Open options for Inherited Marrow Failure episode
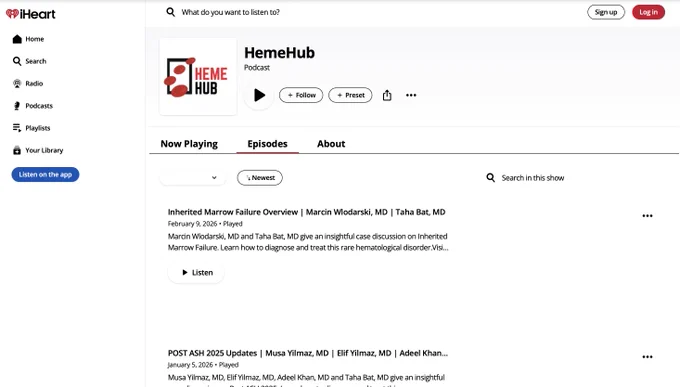Viewport: 680px width, 387px height. point(647,216)
